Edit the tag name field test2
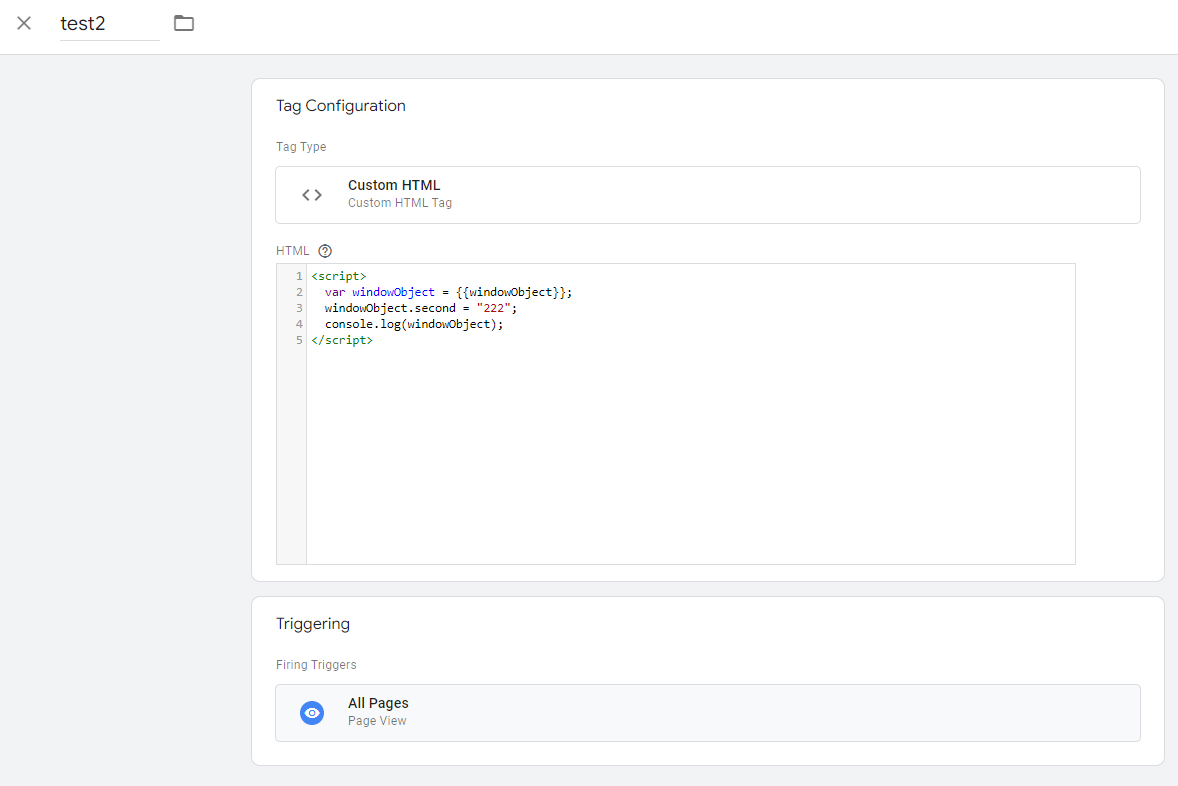Viewport: 1178px width, 786px height. [x=110, y=23]
